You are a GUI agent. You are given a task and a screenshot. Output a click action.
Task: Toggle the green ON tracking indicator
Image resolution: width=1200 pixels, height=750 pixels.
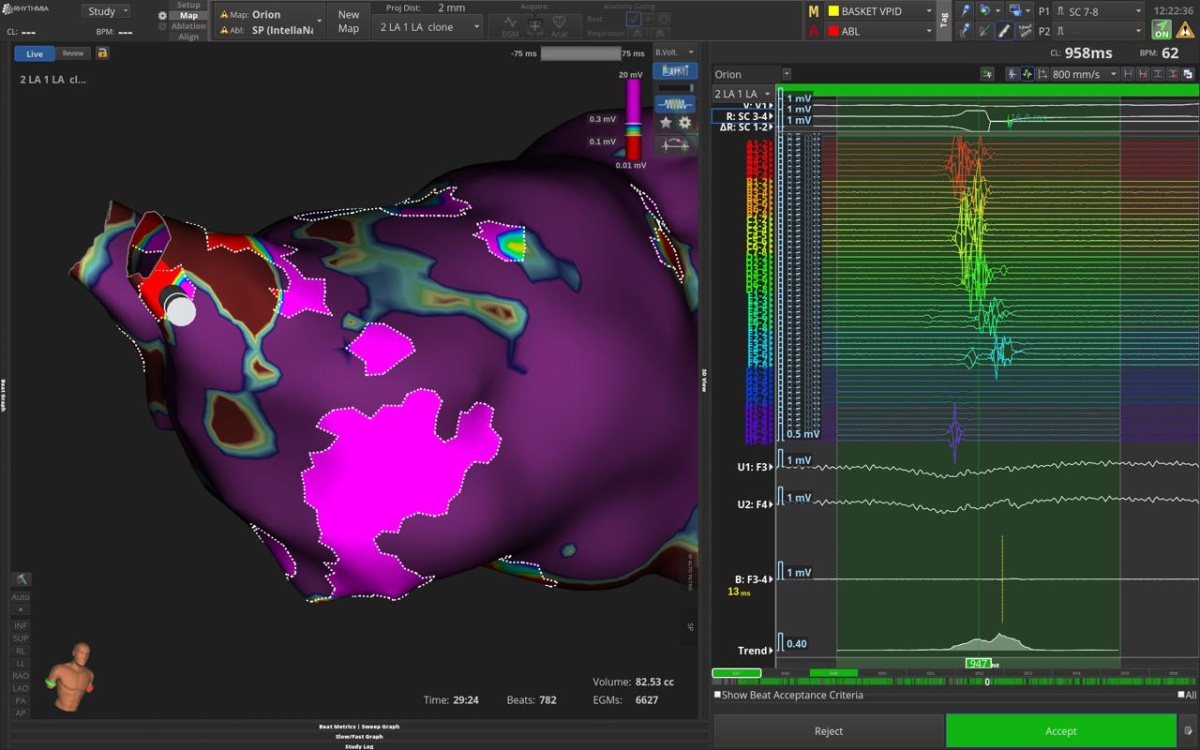[x=1161, y=30]
